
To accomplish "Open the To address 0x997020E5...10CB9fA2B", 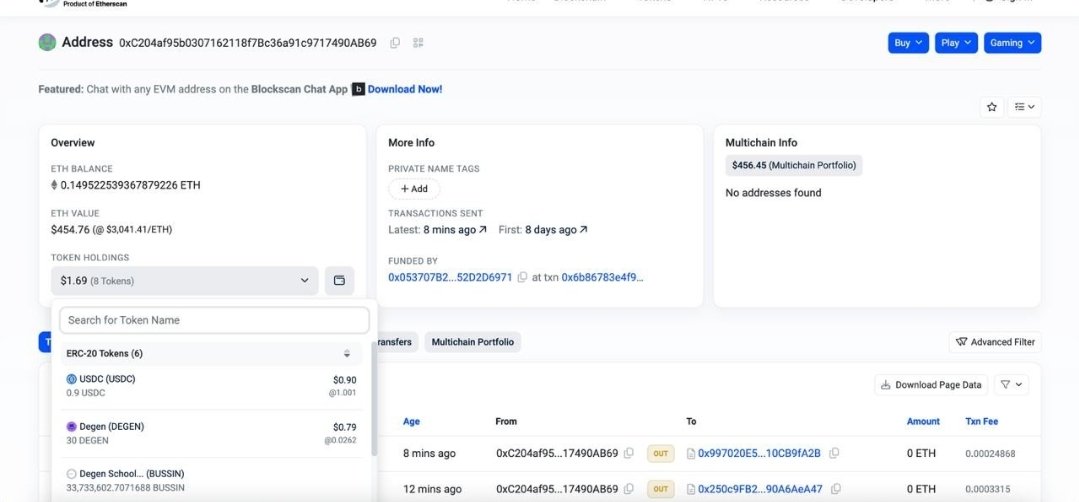I will [x=759, y=453].
